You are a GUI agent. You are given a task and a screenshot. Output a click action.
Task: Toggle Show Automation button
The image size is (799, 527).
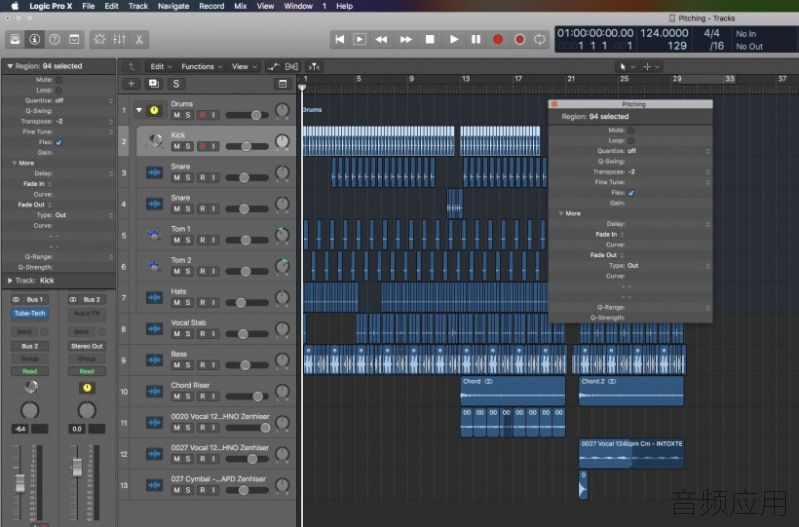coord(274,67)
